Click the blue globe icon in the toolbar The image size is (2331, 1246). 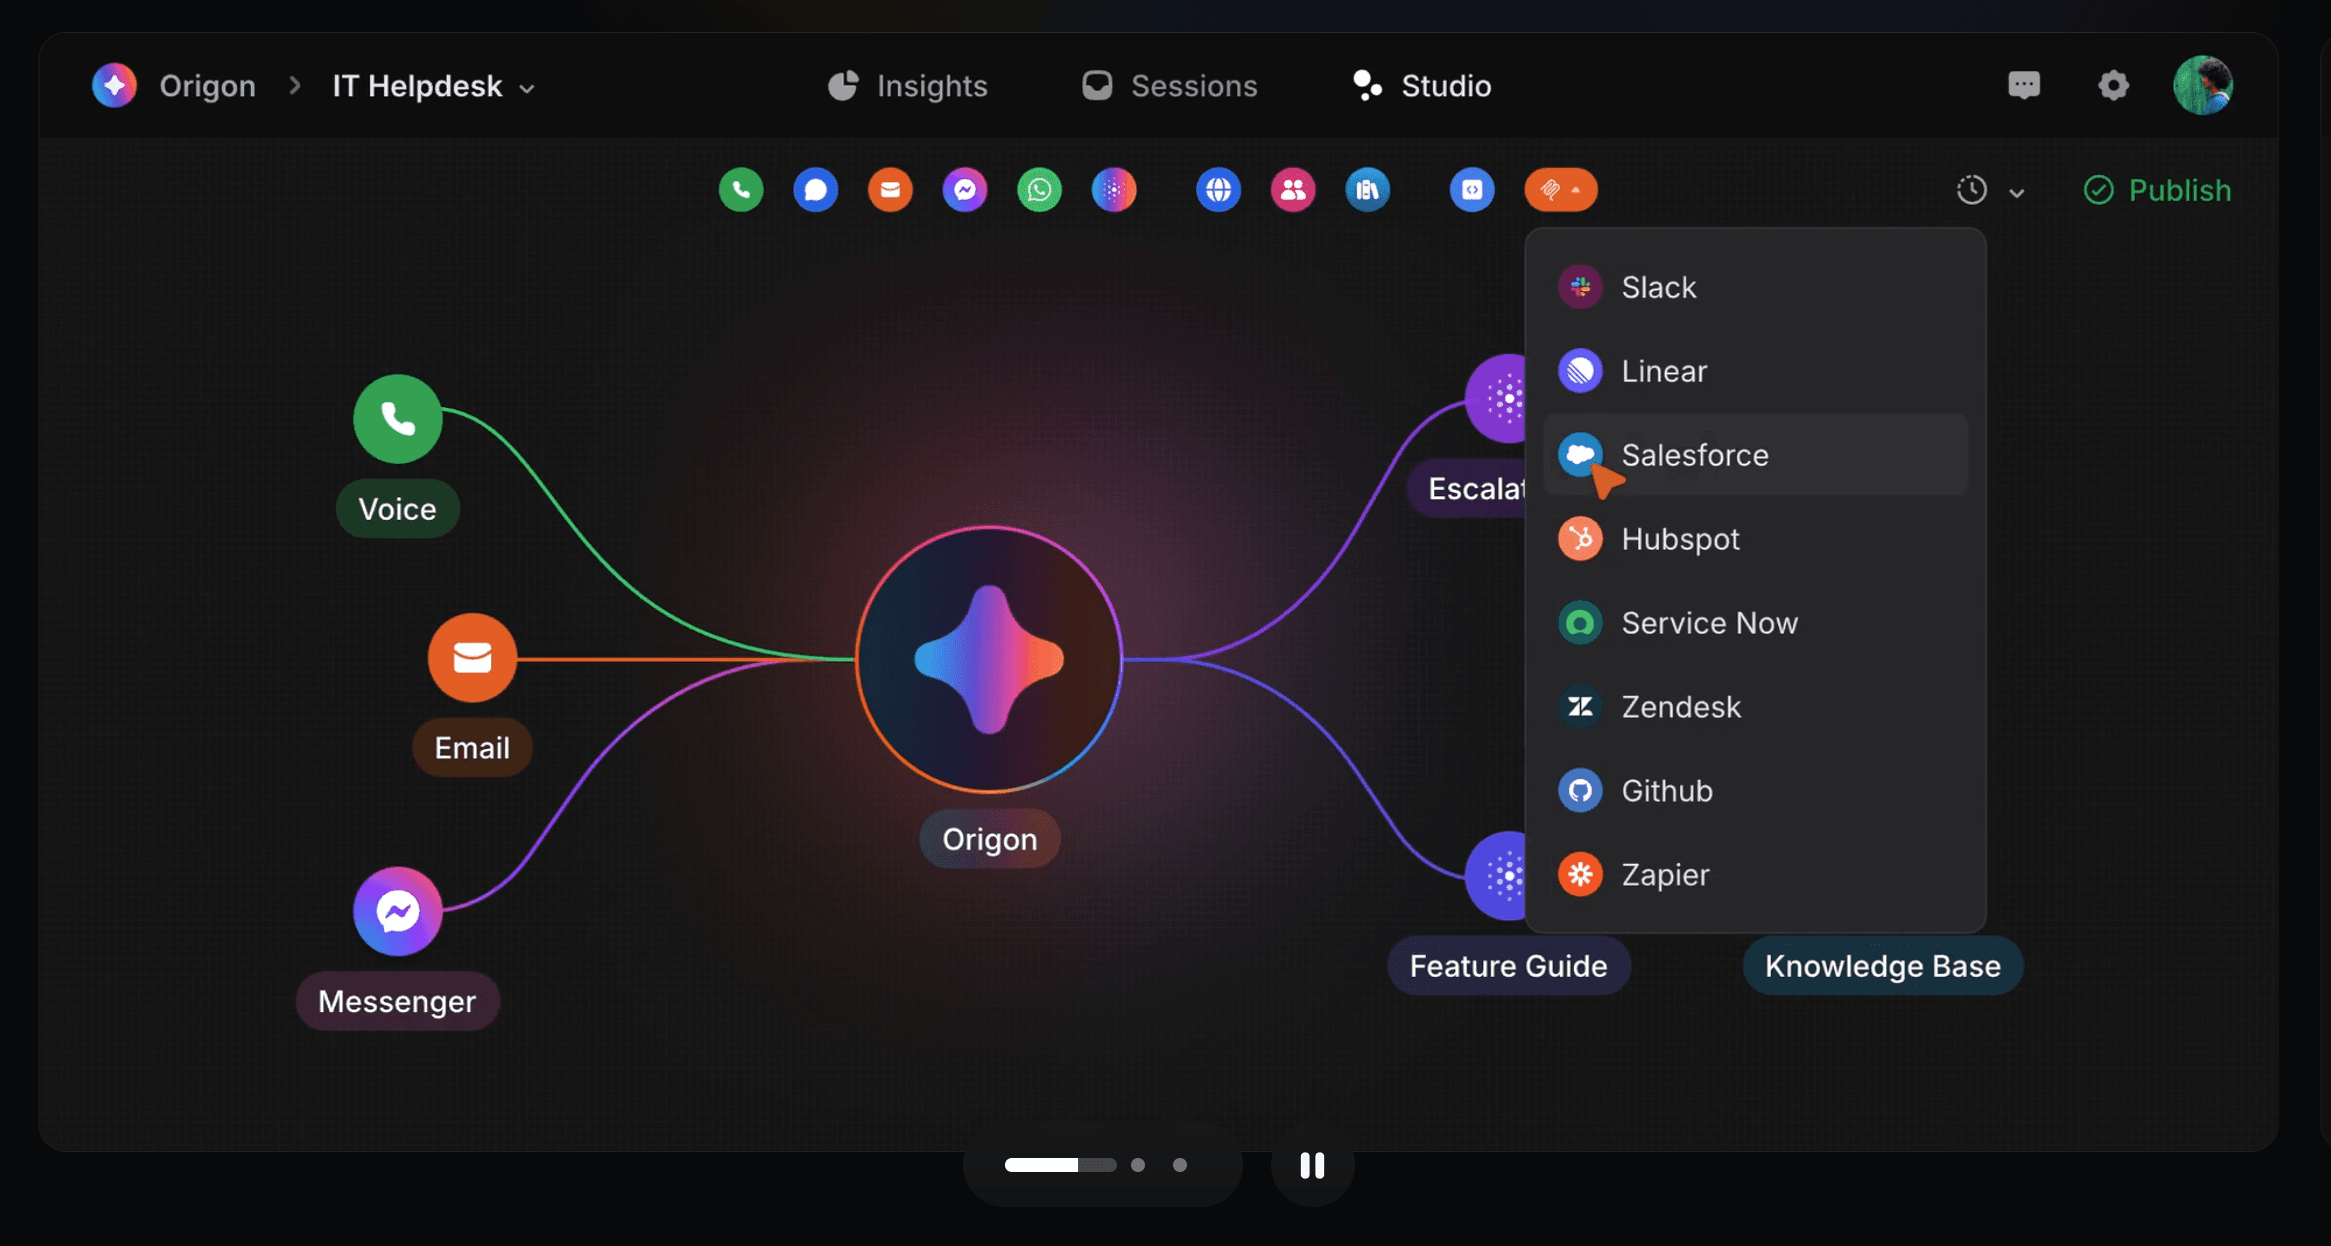tap(1218, 190)
